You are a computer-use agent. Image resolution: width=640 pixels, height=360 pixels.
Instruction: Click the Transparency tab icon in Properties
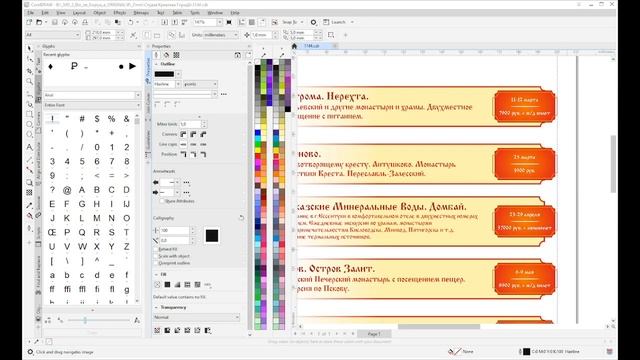coord(176,55)
